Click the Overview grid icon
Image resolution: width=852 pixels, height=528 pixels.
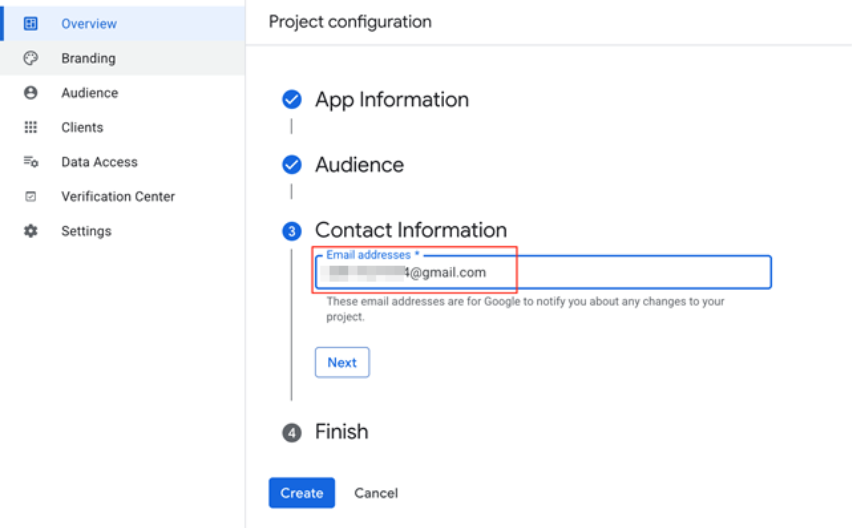click(30, 23)
